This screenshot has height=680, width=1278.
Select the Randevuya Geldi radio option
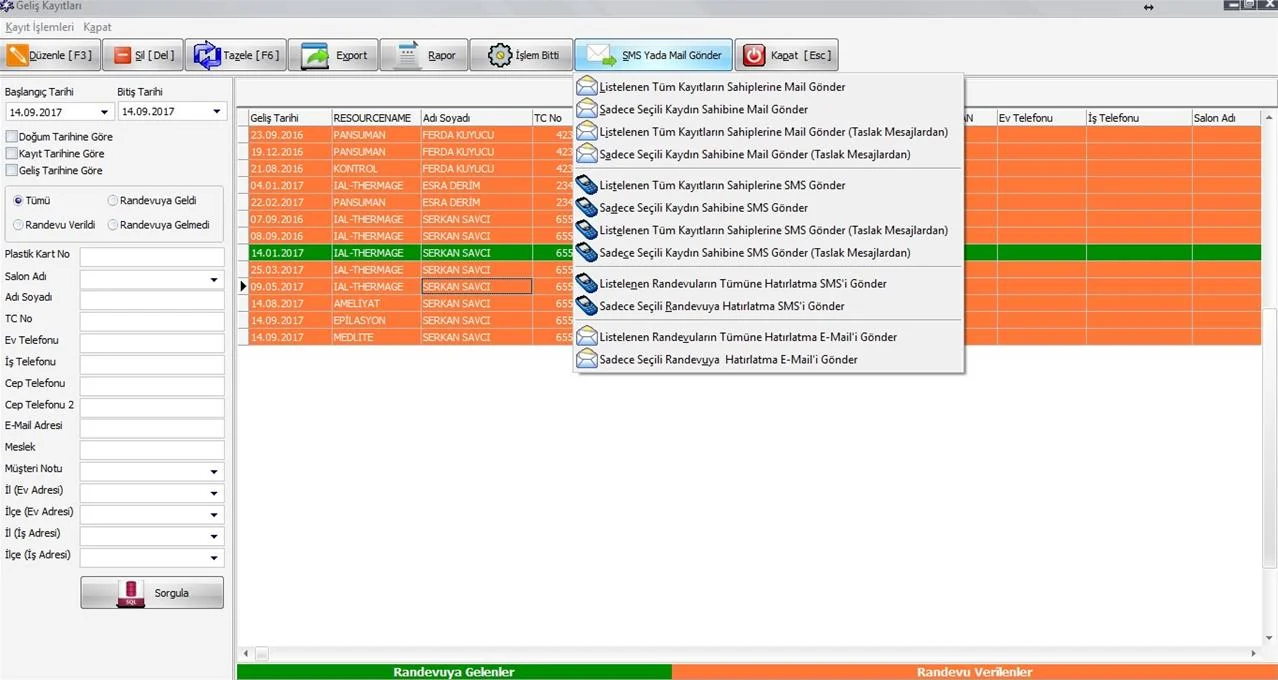[113, 200]
